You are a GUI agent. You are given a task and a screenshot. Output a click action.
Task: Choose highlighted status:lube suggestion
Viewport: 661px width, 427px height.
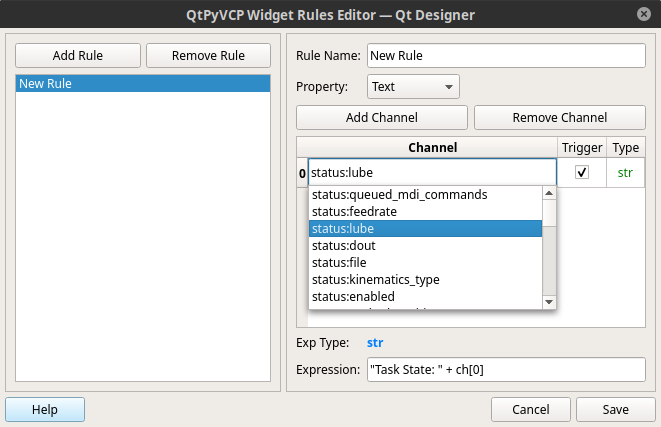425,228
